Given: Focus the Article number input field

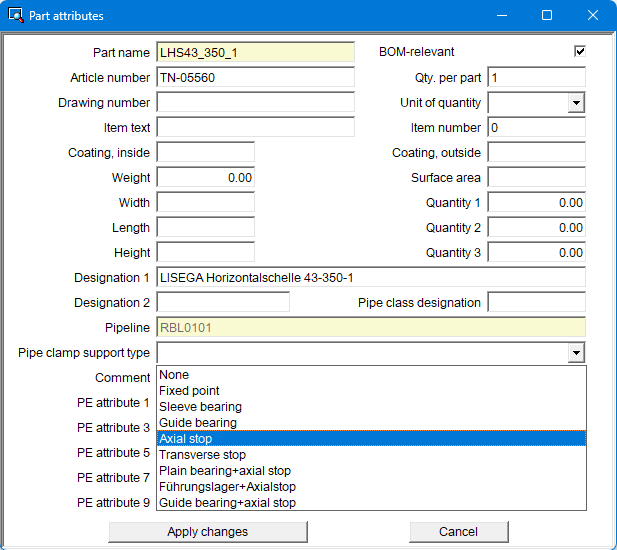Looking at the screenshot, I should pos(255,78).
